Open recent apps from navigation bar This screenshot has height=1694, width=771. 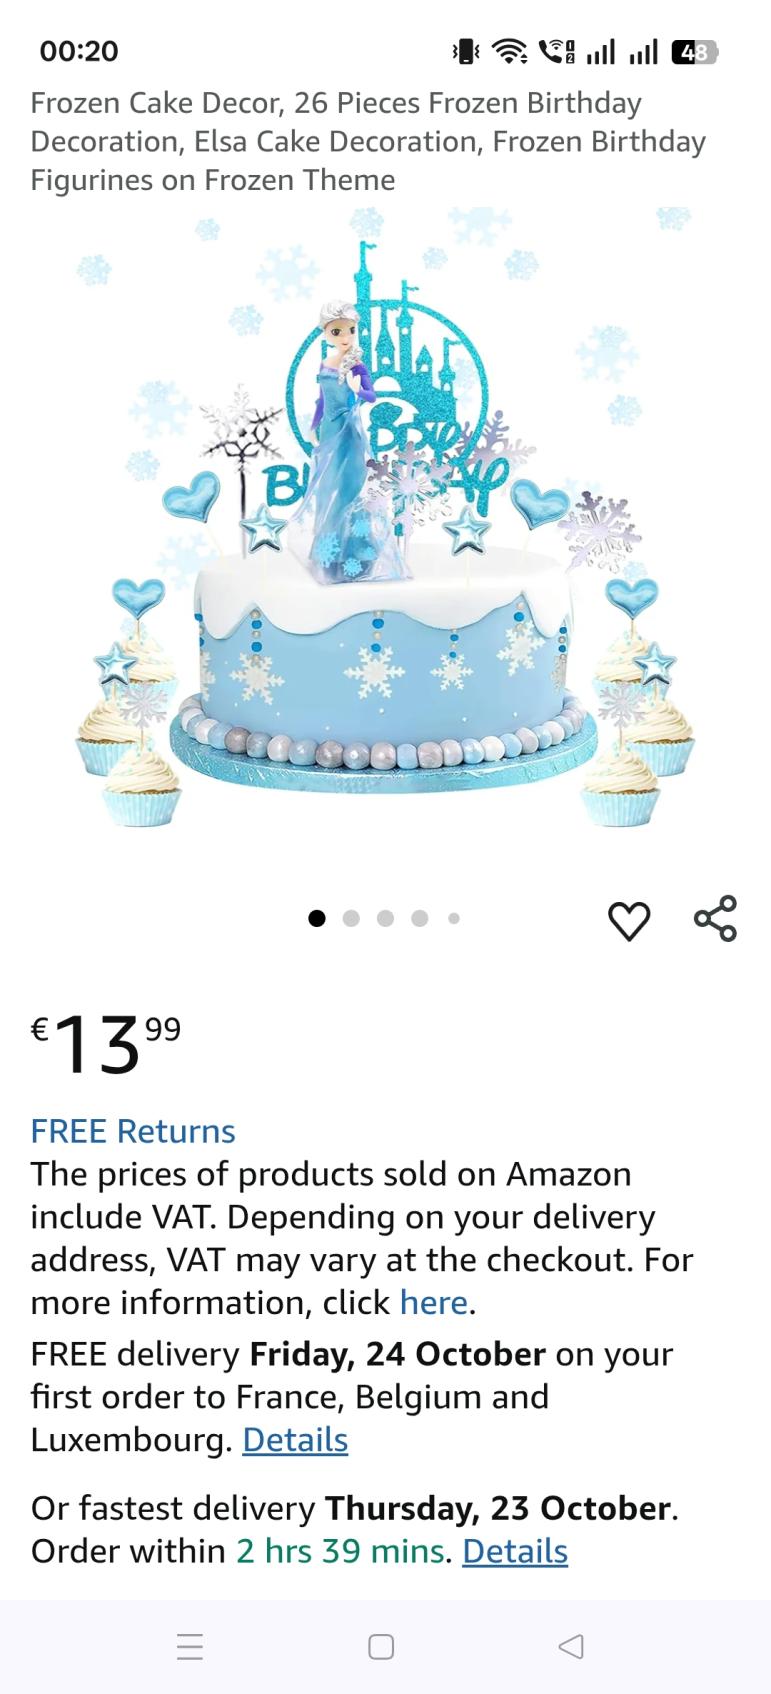[x=190, y=1647]
